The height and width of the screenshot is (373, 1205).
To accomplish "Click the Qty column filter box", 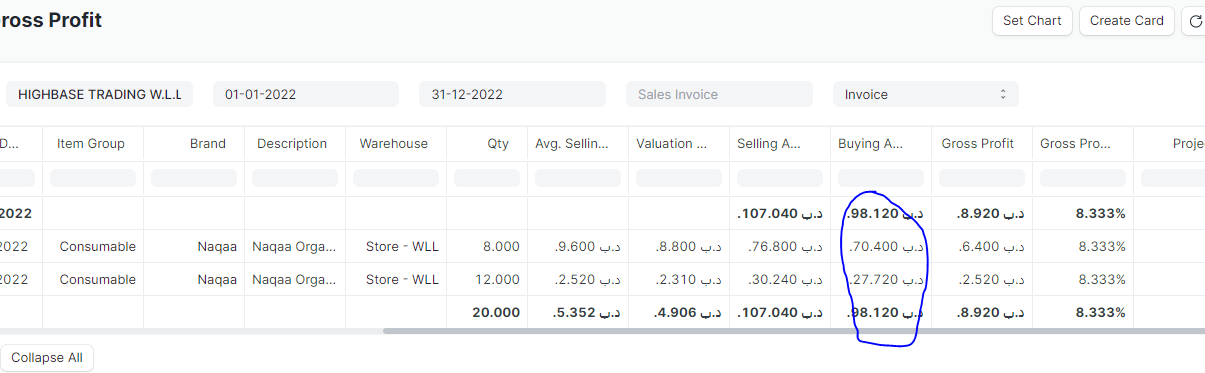I will 487,178.
